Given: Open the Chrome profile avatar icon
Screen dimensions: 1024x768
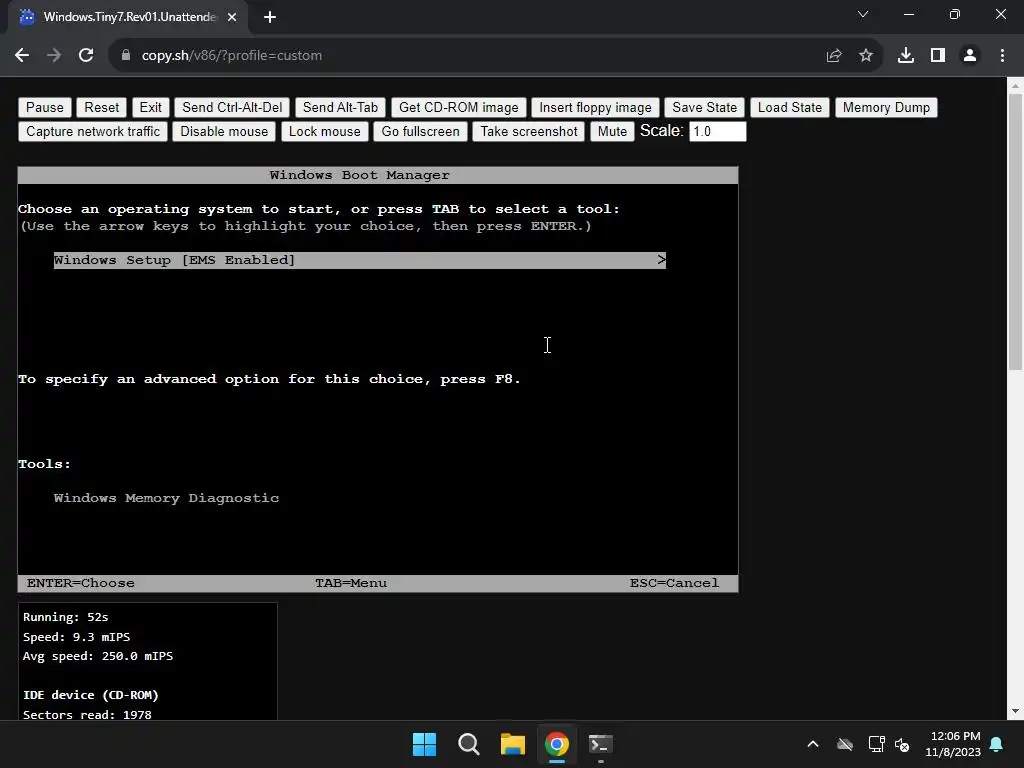Looking at the screenshot, I should click(x=970, y=56).
